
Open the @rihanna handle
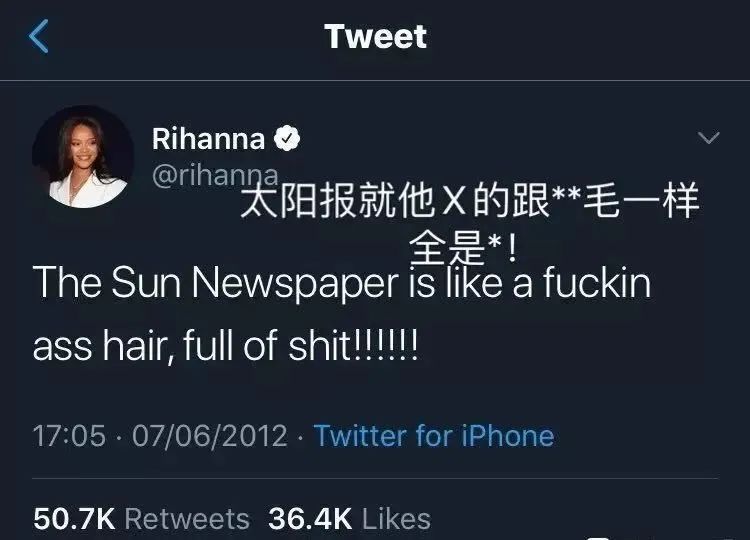pyautogui.click(x=215, y=176)
